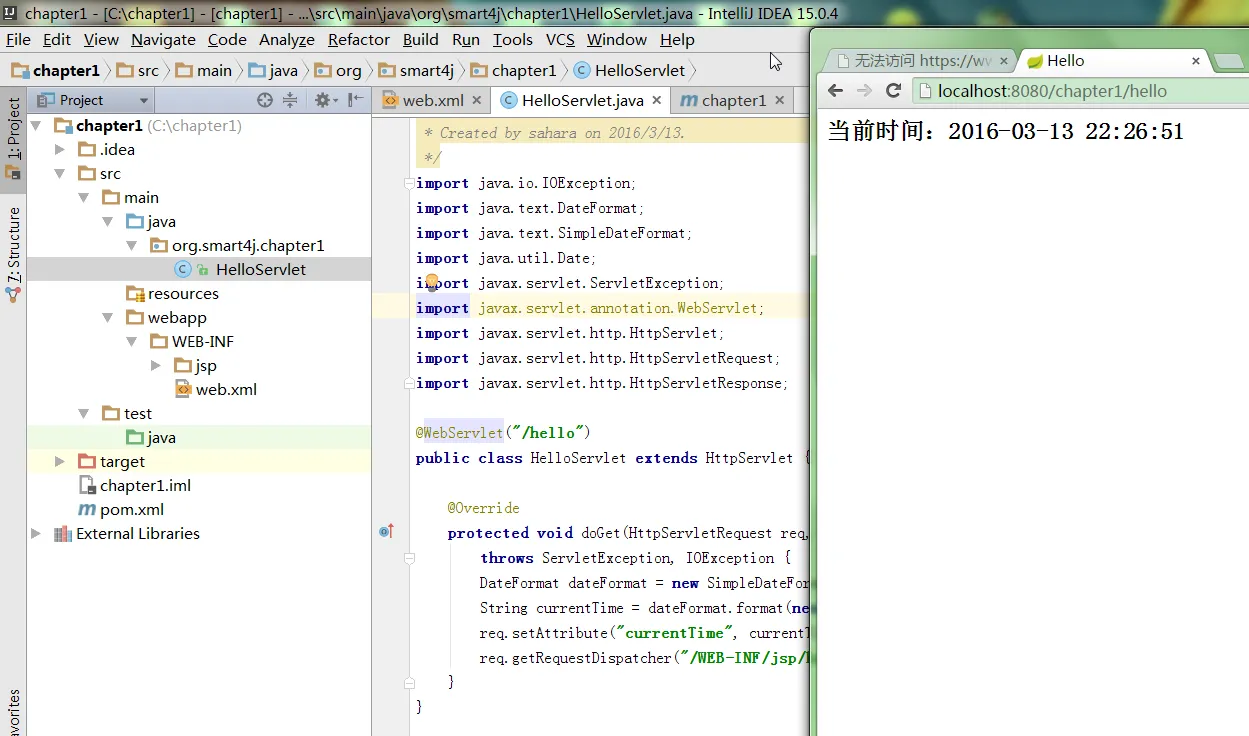Viewport: 1249px width, 736px height.
Task: Open the Project panel gear settings
Action: click(x=322, y=100)
